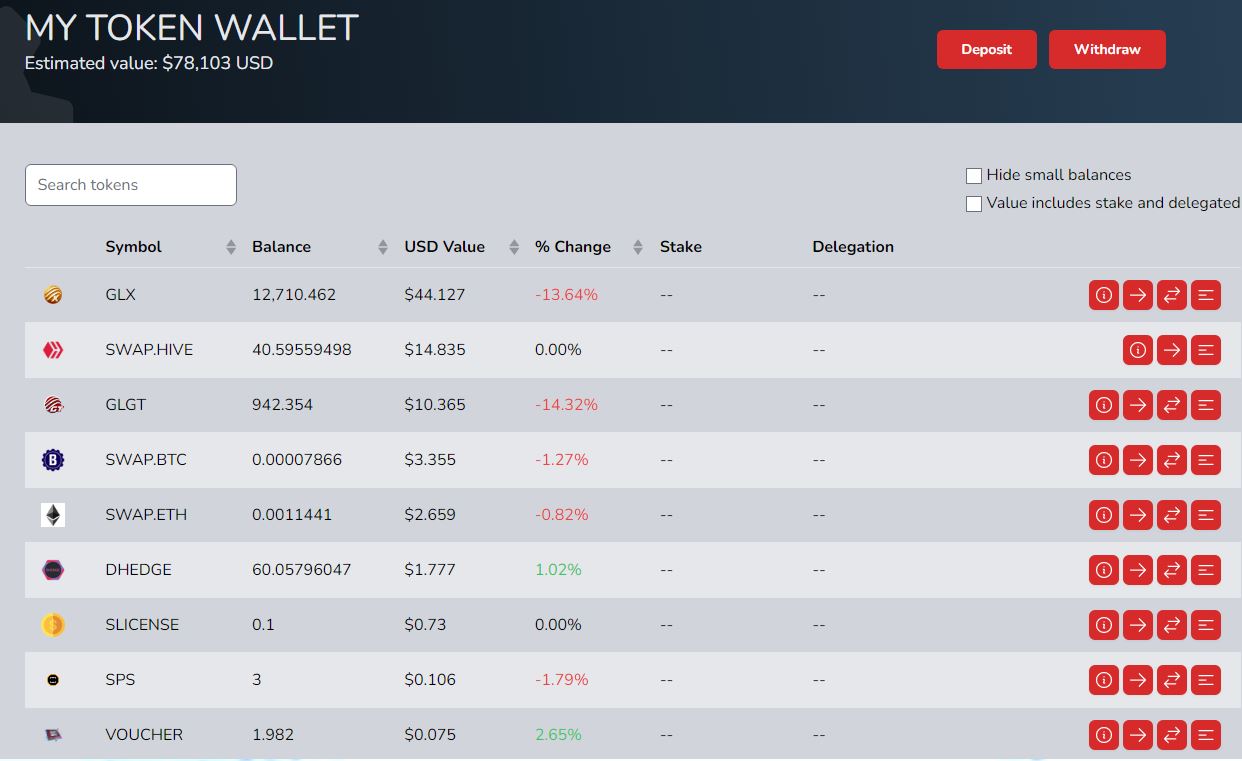This screenshot has width=1242, height=761.
Task: Click the swap arrows icon for SWAP.ETH
Action: pyautogui.click(x=1172, y=515)
